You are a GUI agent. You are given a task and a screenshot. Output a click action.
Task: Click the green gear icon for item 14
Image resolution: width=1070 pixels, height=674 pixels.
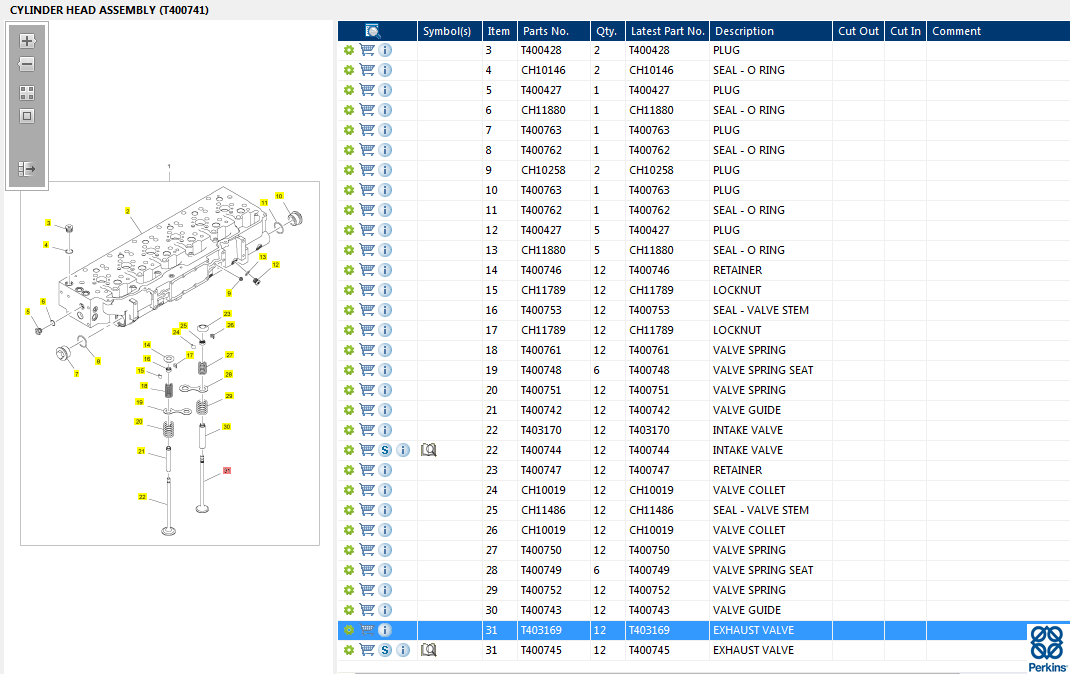click(349, 270)
